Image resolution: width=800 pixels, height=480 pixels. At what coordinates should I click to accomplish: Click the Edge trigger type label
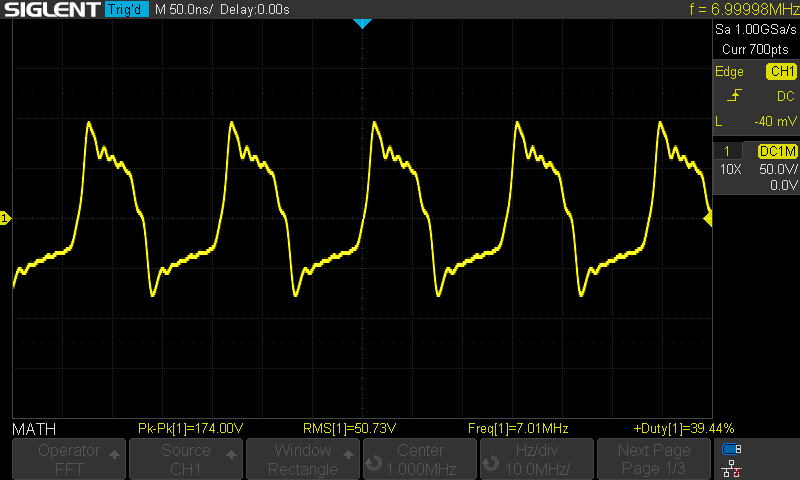click(729, 72)
